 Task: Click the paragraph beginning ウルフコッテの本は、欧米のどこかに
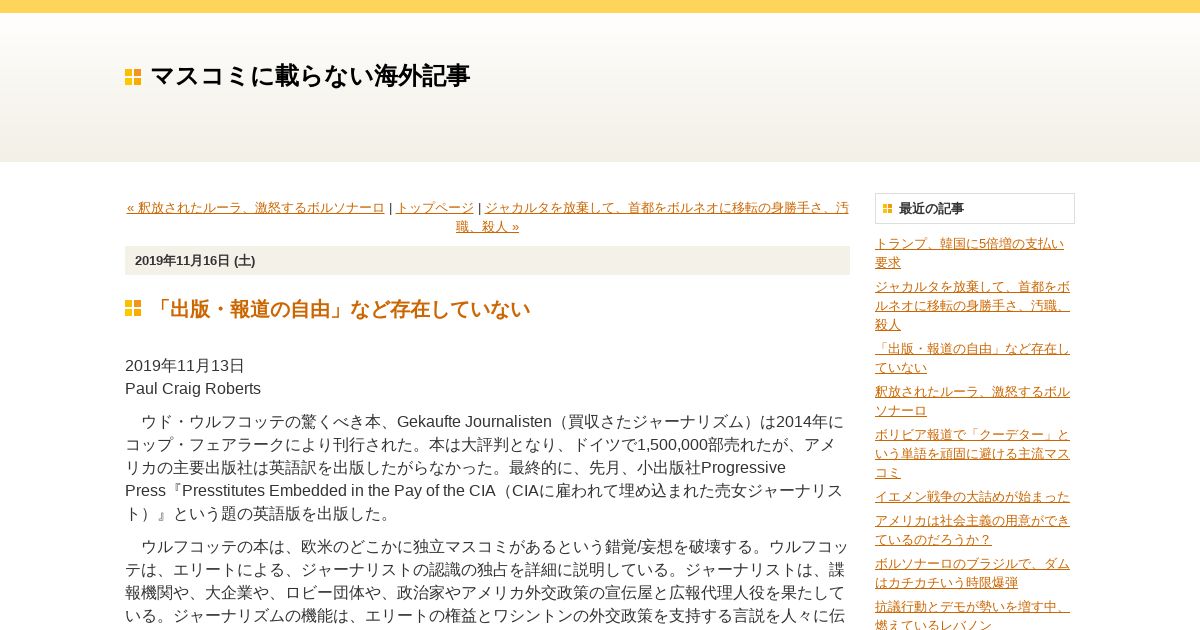[487, 582]
